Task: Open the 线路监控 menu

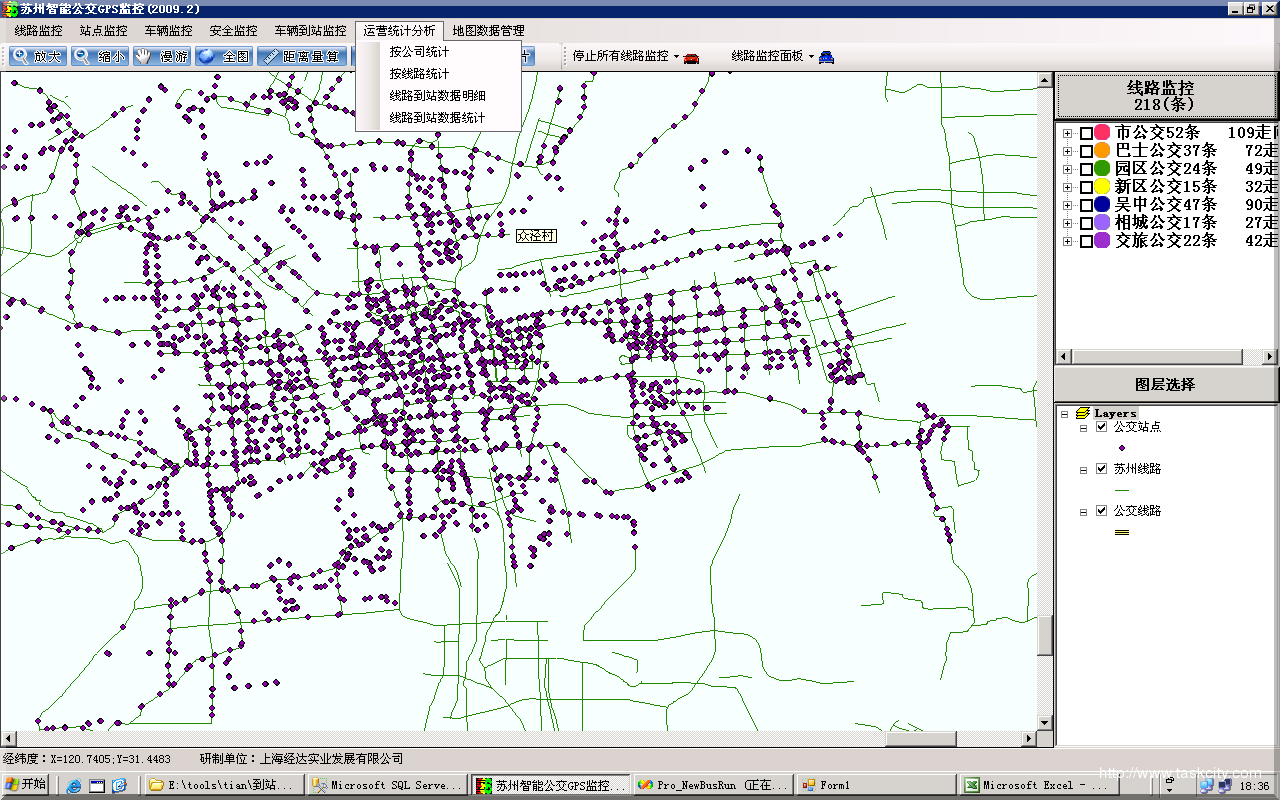Action: click(x=38, y=31)
